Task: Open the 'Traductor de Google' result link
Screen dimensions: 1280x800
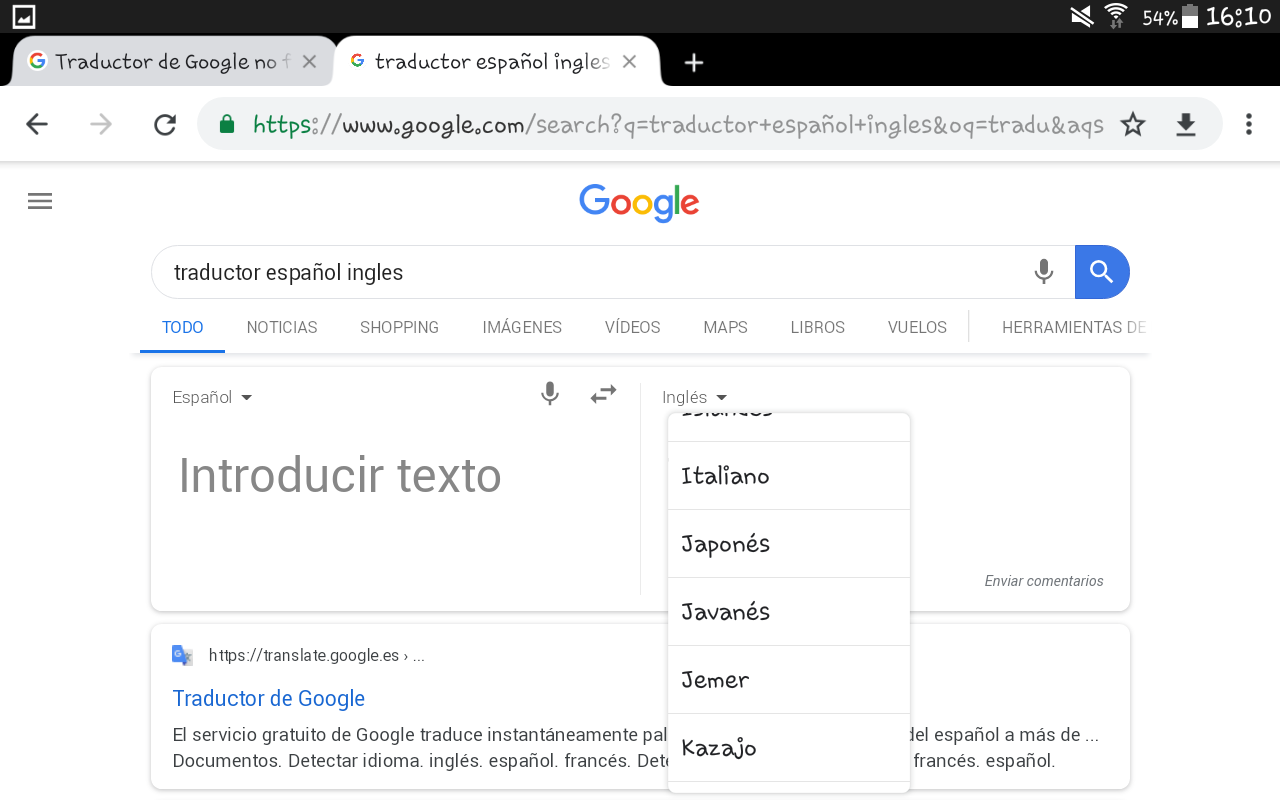Action: 269,698
